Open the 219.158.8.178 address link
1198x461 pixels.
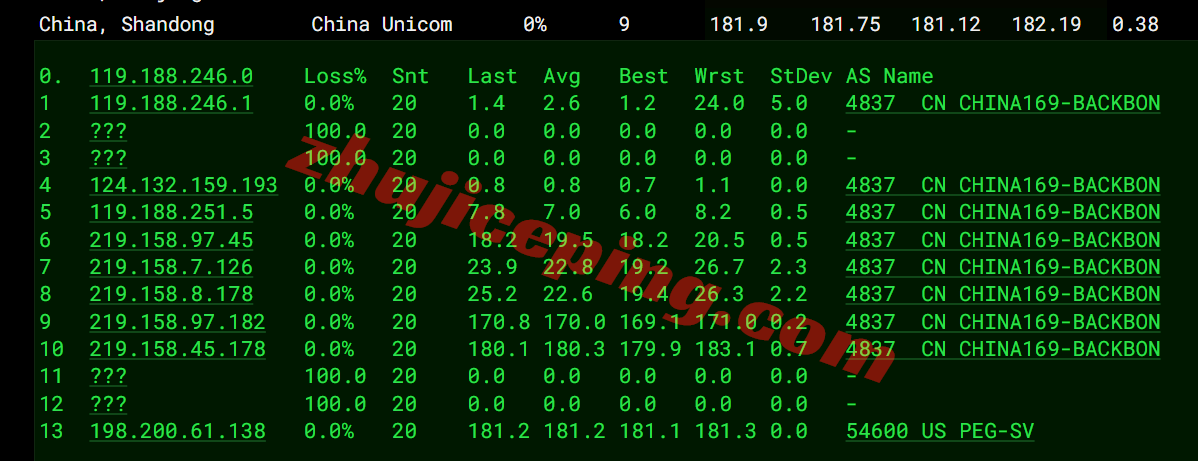tap(171, 294)
